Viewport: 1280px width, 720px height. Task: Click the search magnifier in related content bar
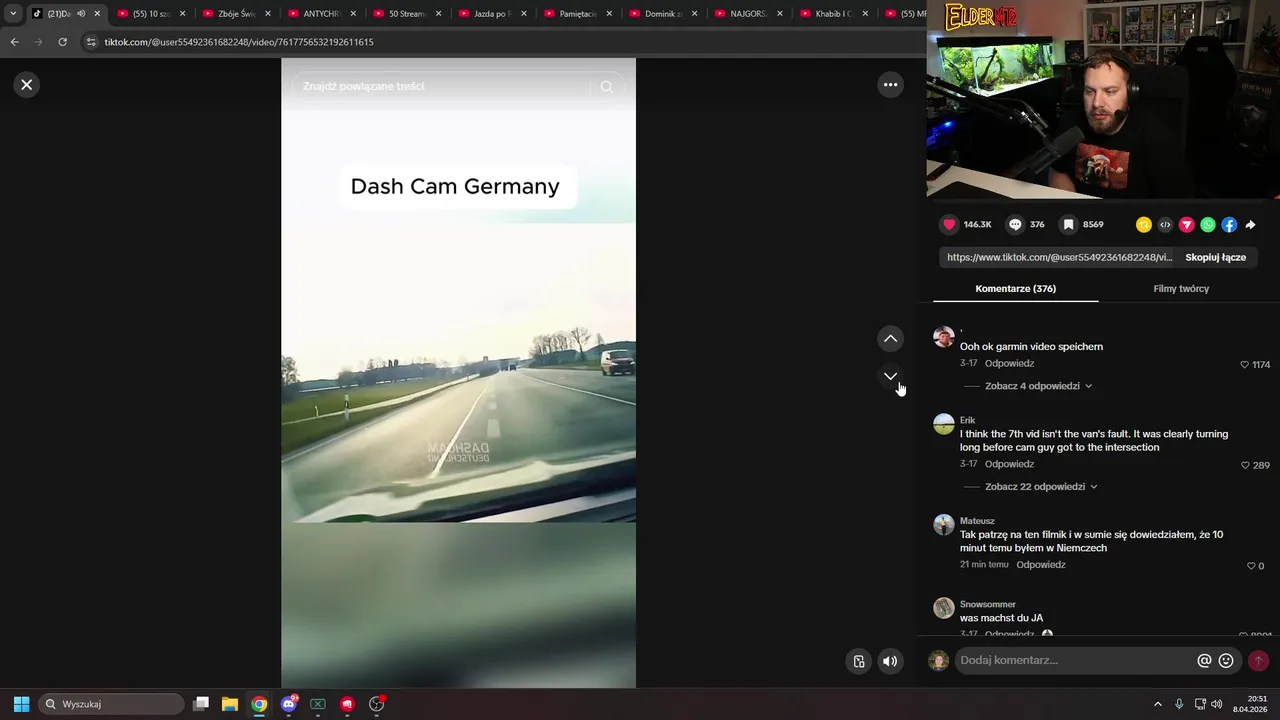point(606,87)
